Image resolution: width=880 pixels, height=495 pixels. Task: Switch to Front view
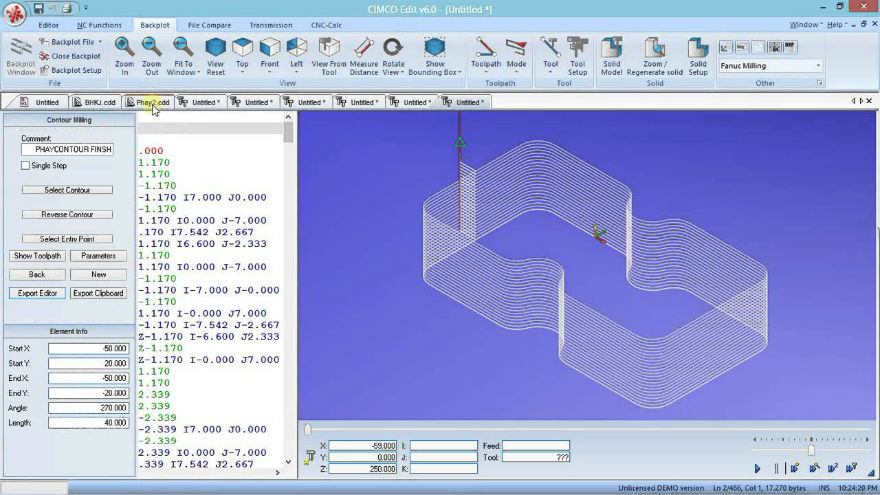(269, 55)
